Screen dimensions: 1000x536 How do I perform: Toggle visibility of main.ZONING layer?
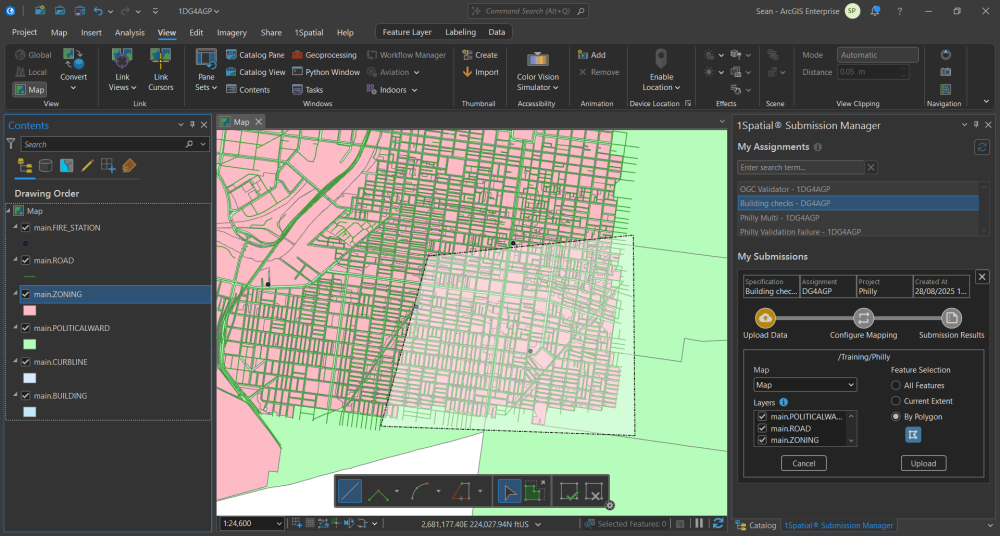[x=26, y=294]
